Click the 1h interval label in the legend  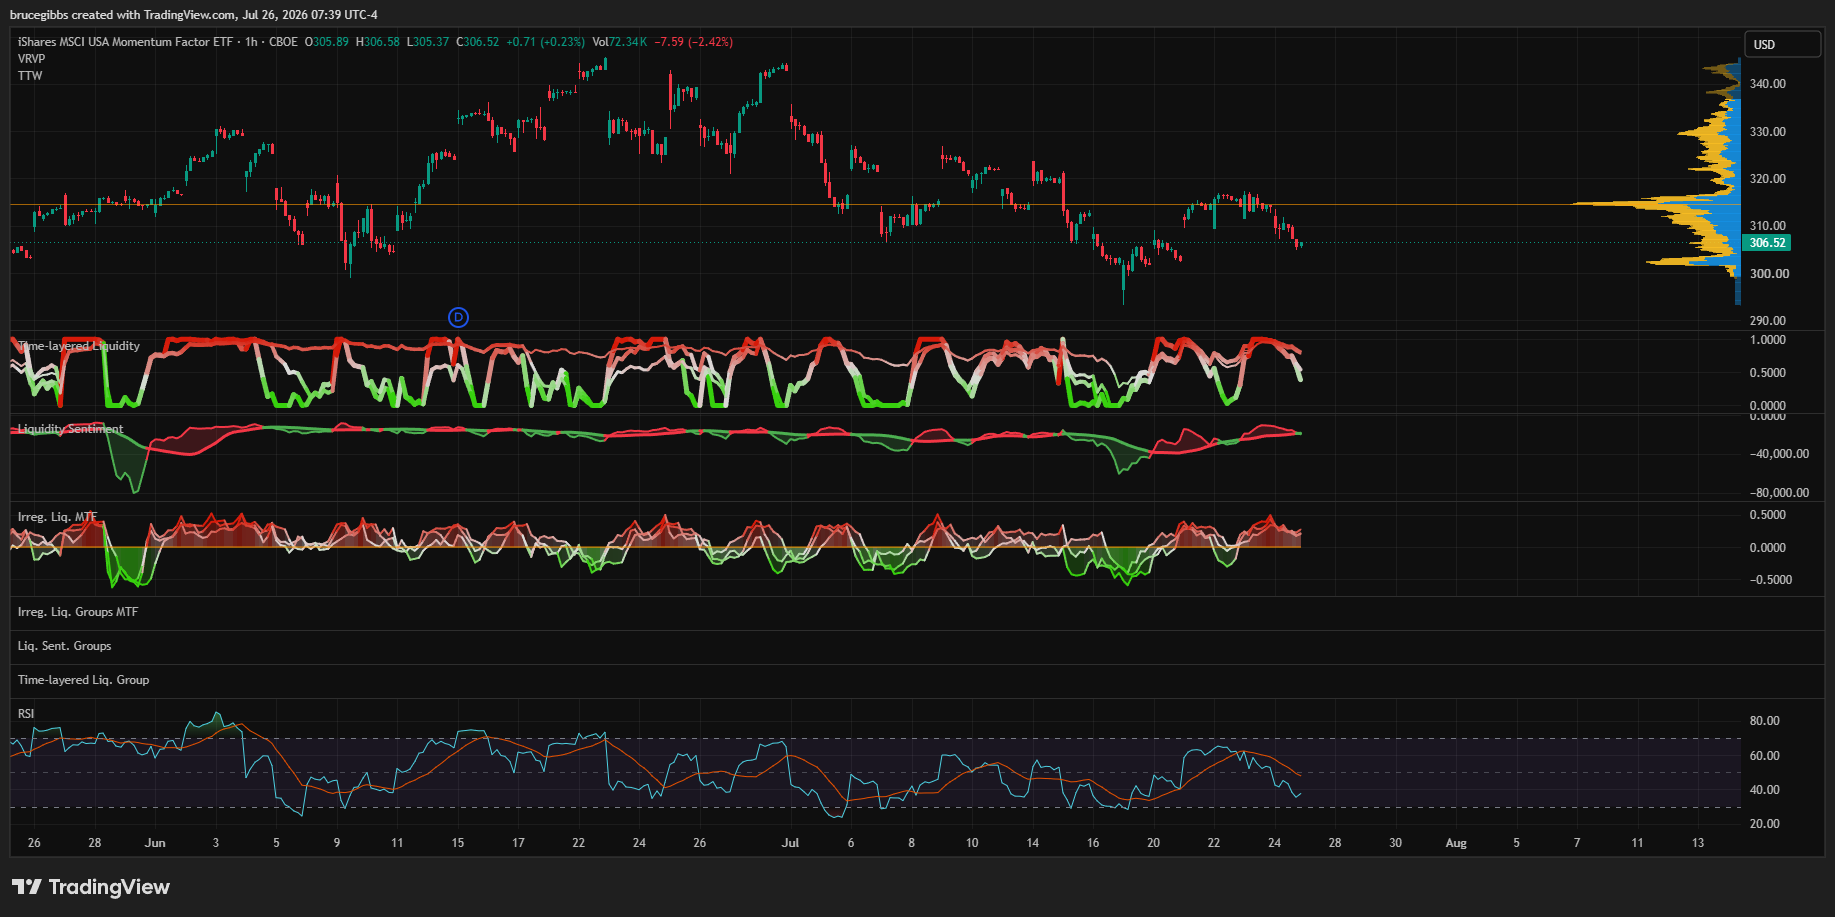(251, 42)
